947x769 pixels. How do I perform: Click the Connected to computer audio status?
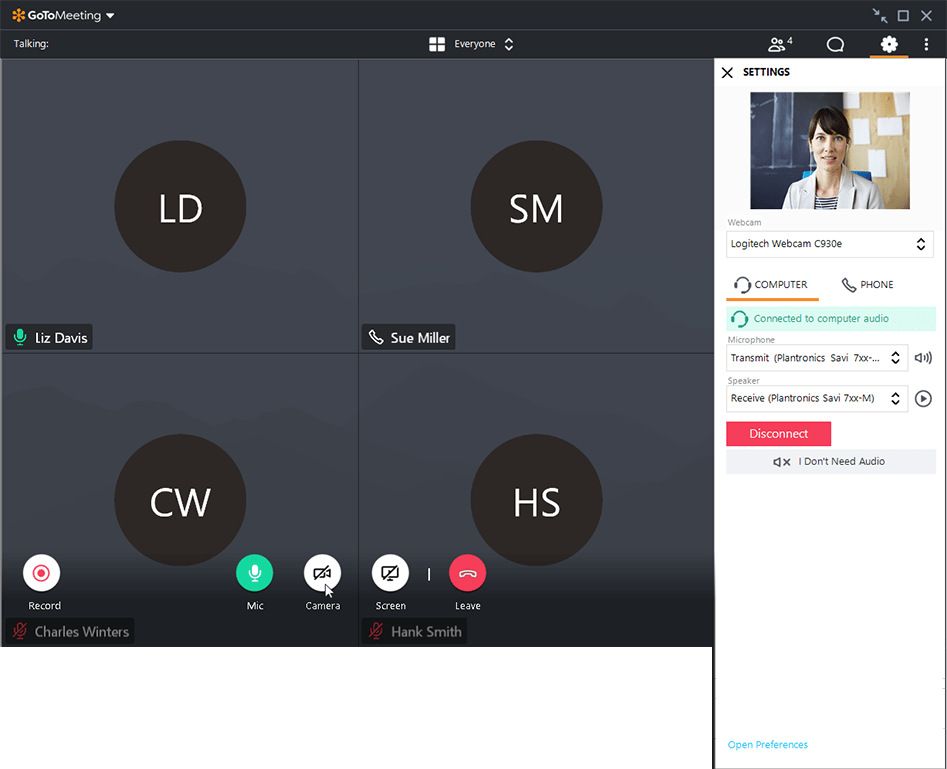click(830, 318)
